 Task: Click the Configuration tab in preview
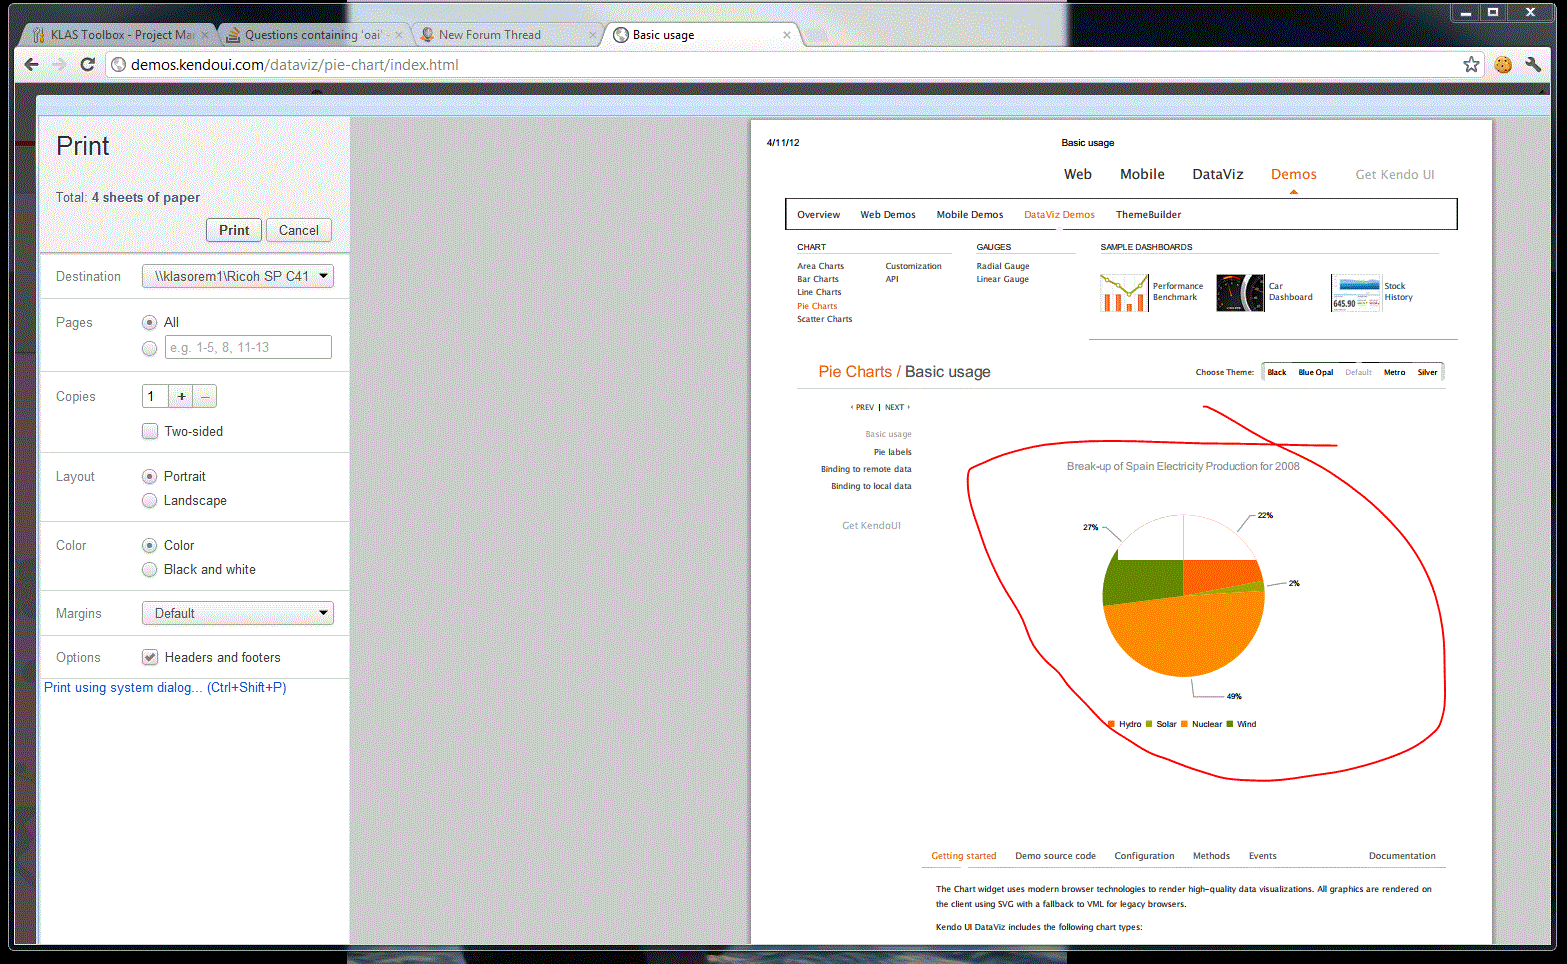click(x=1144, y=856)
